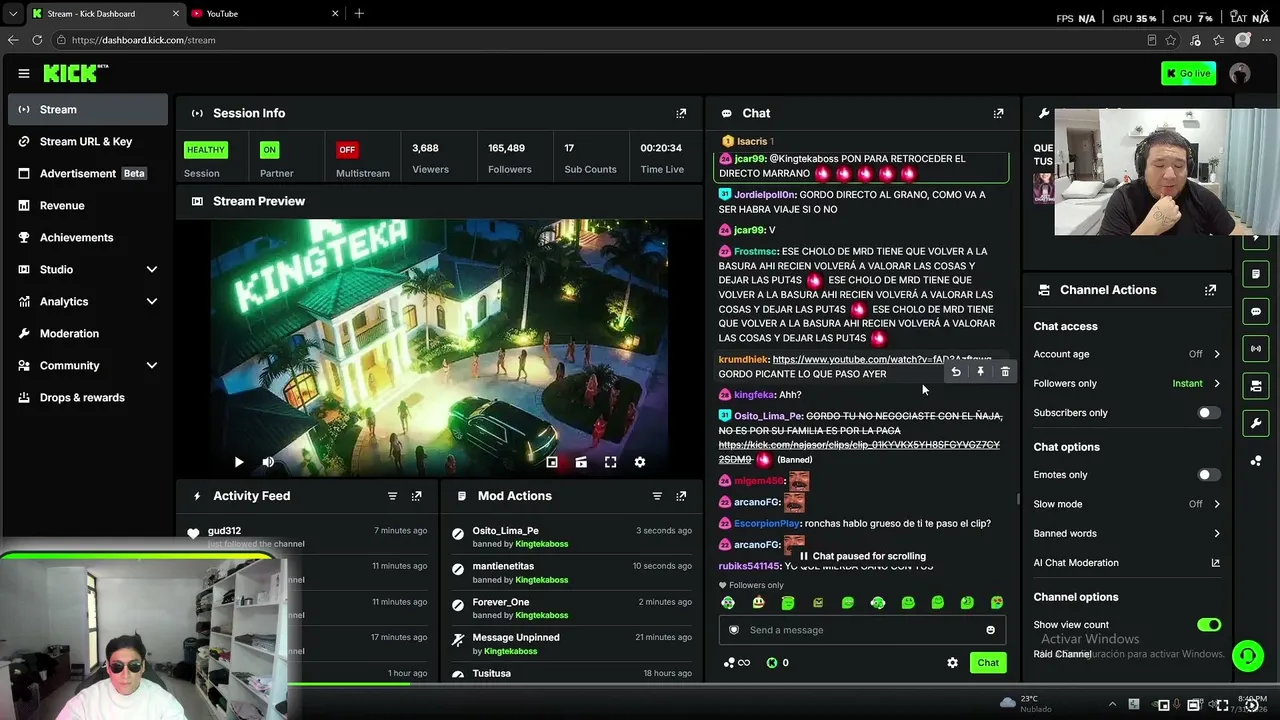Expand the Community sidebar section
This screenshot has width=1280, height=720.
click(152, 366)
